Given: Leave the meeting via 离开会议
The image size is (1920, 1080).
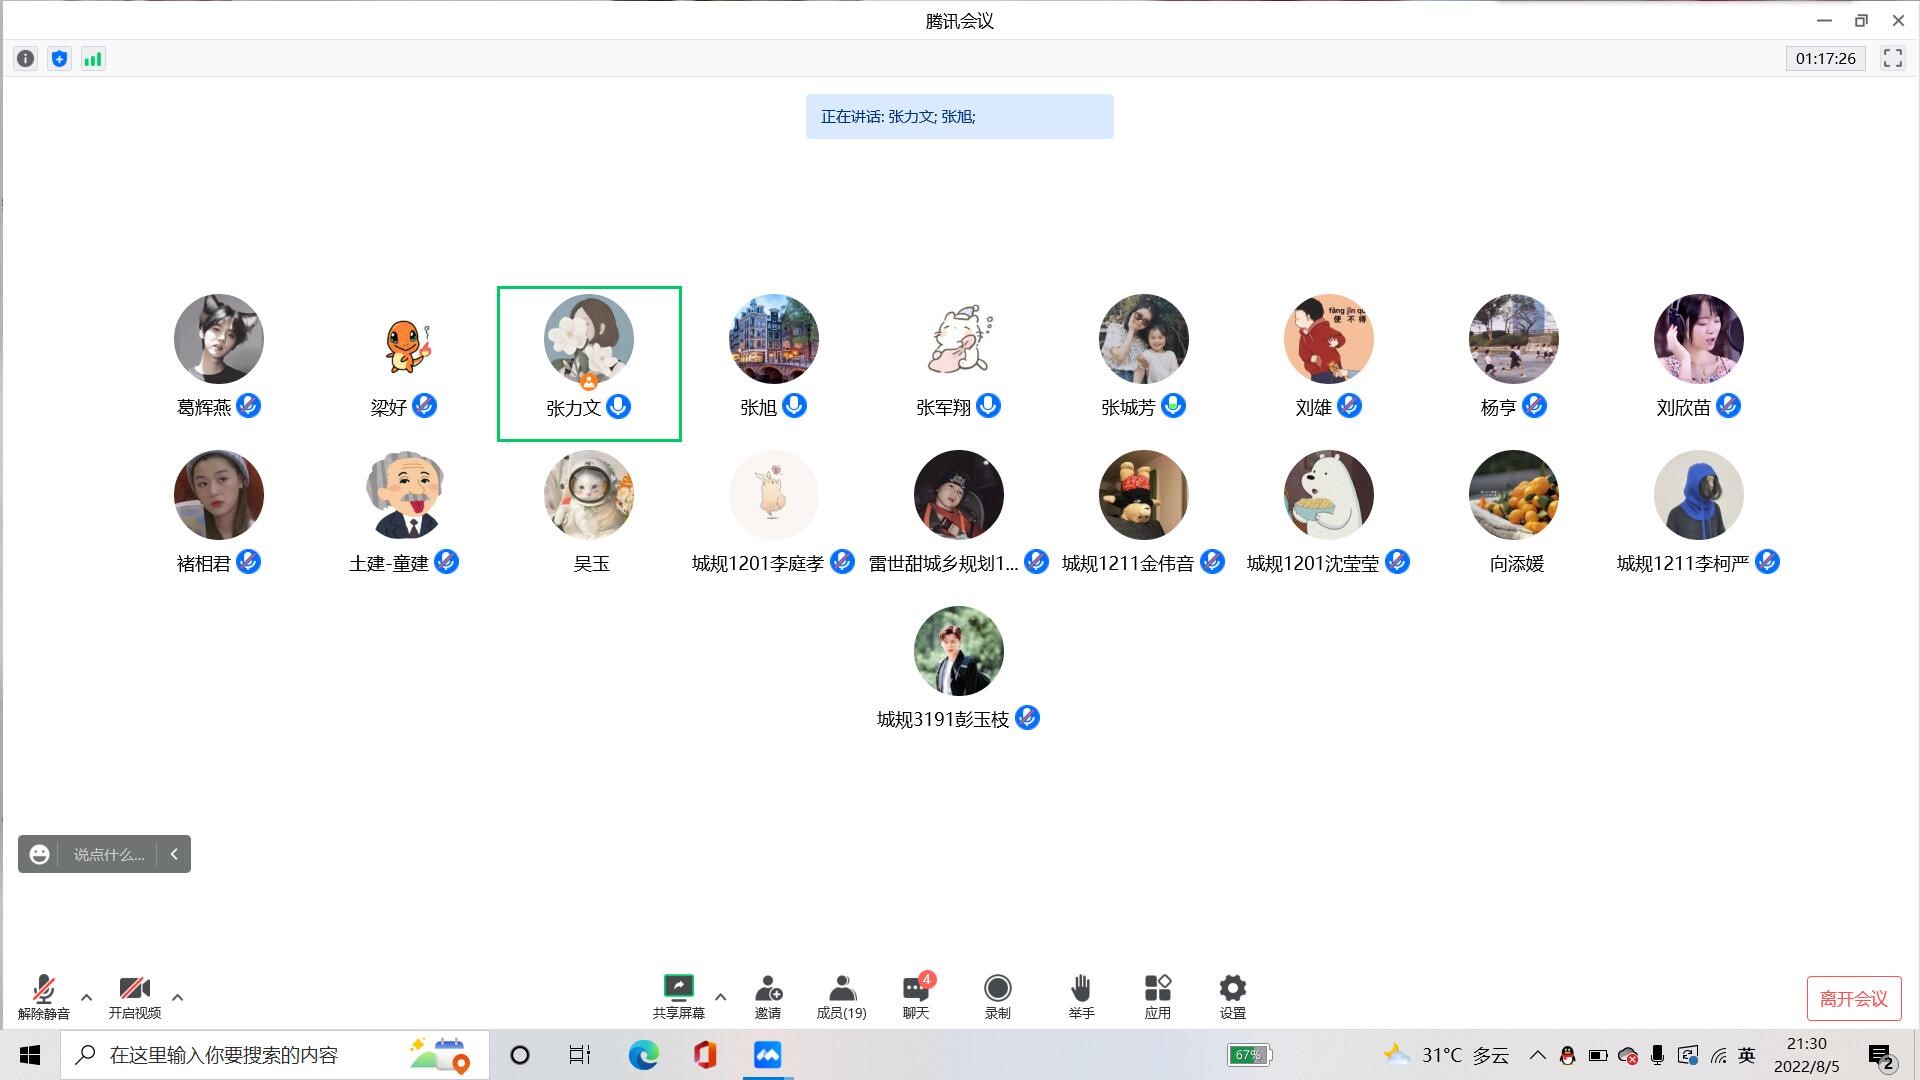Looking at the screenshot, I should 1853,998.
